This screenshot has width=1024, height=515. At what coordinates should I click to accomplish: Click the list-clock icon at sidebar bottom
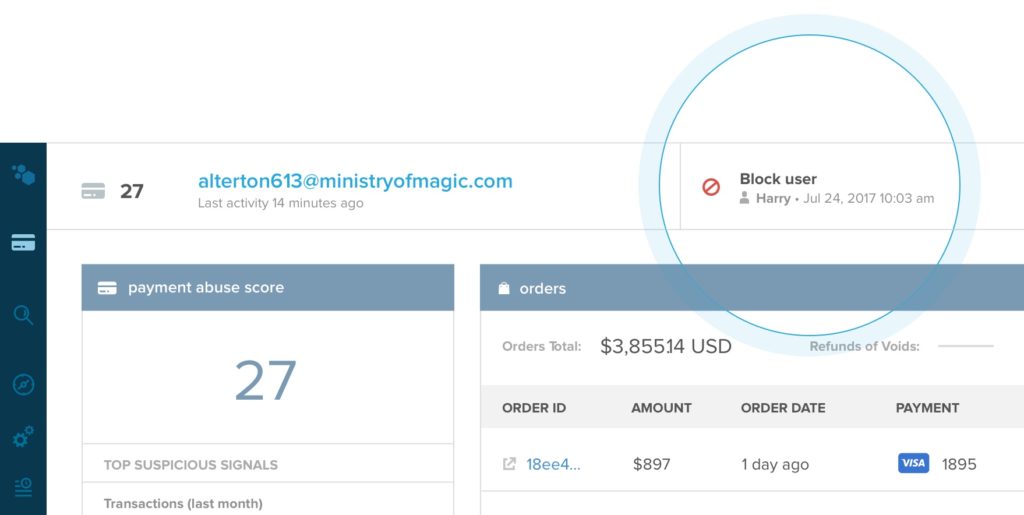pyautogui.click(x=23, y=488)
